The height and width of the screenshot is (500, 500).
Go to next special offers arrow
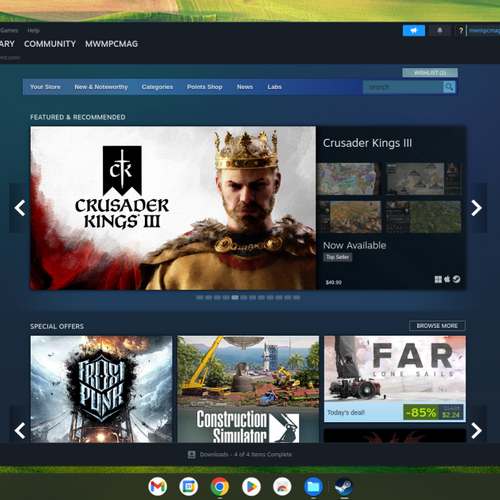tap(477, 430)
